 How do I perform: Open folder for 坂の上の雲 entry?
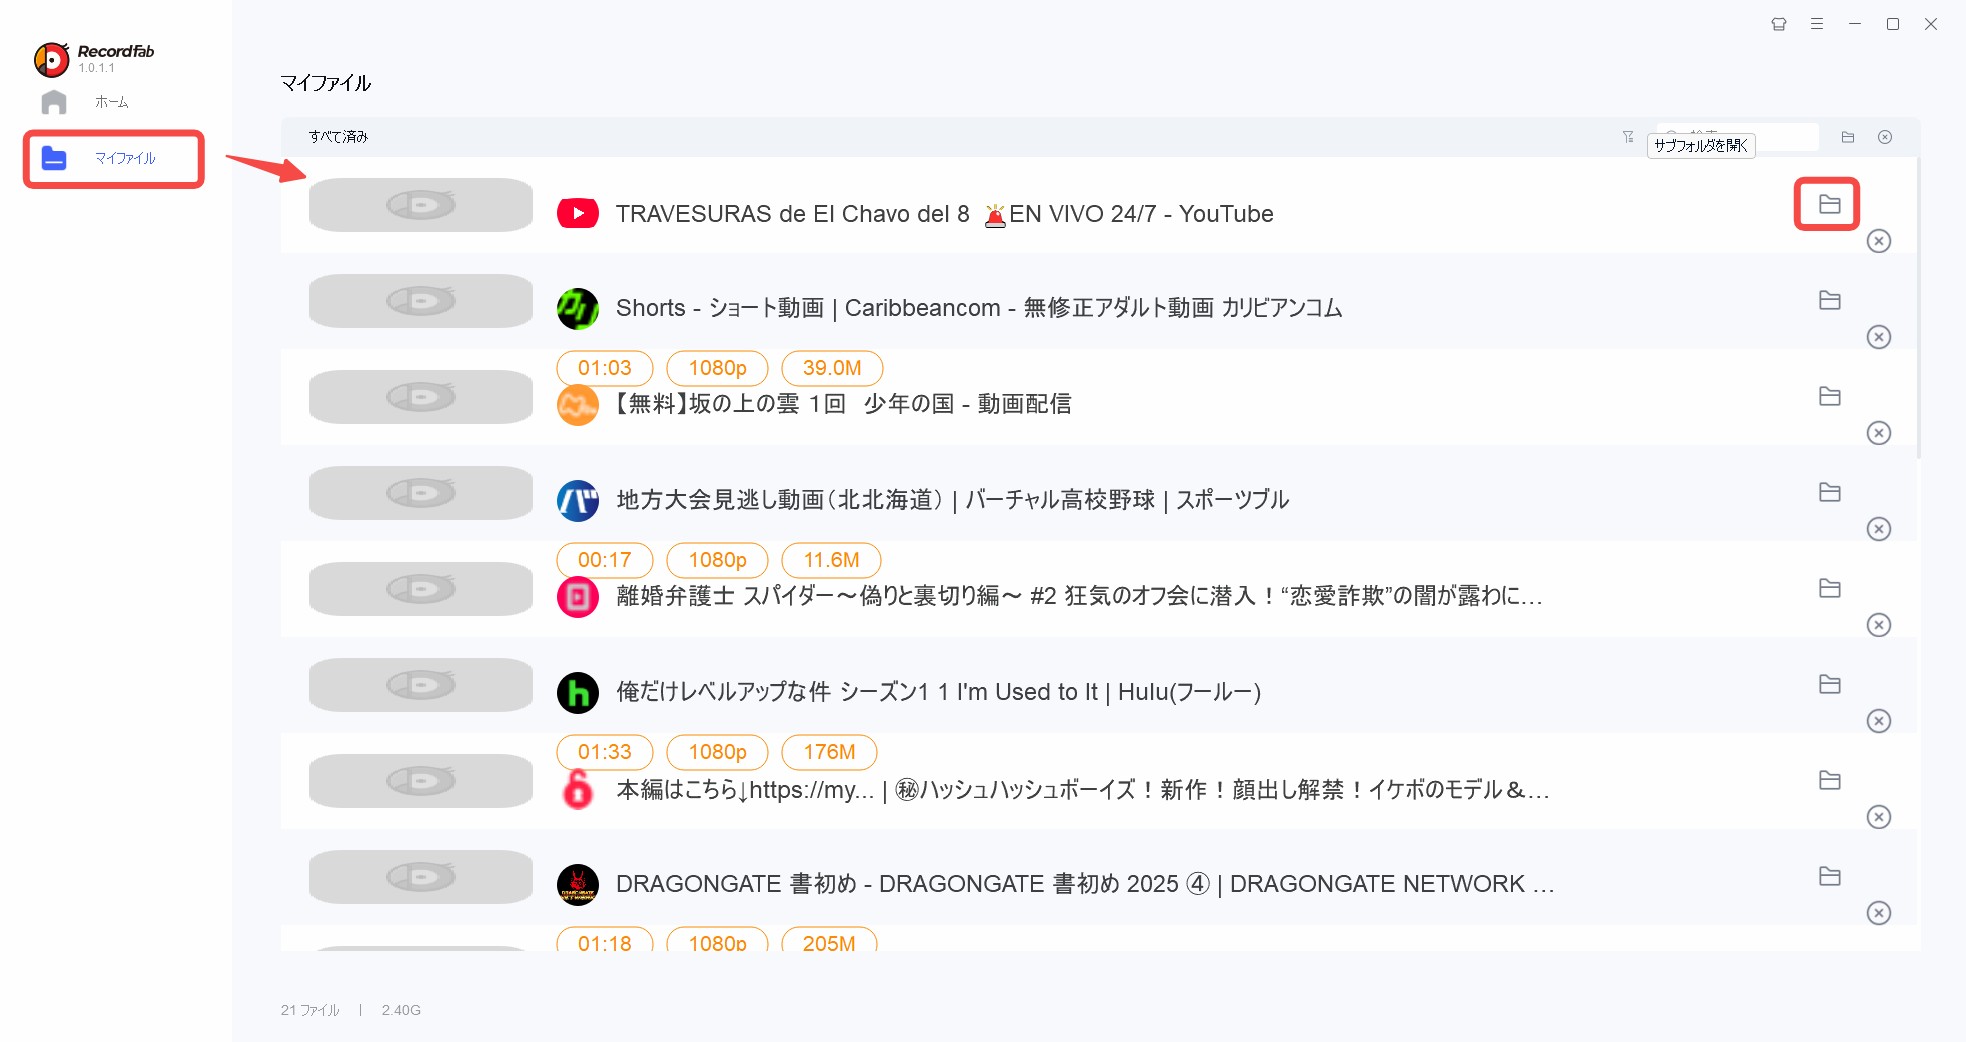pos(1829,396)
